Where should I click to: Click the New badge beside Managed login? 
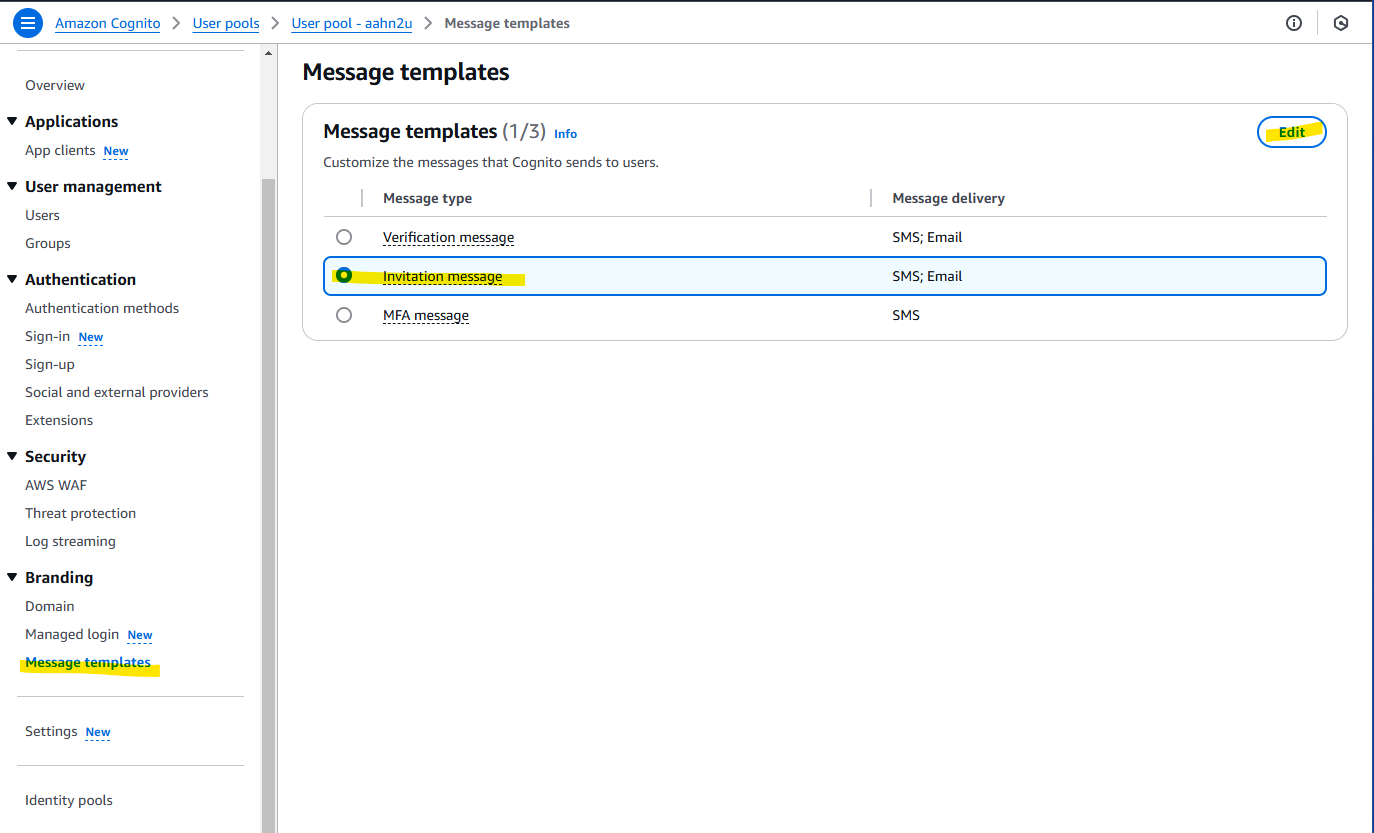(x=140, y=636)
